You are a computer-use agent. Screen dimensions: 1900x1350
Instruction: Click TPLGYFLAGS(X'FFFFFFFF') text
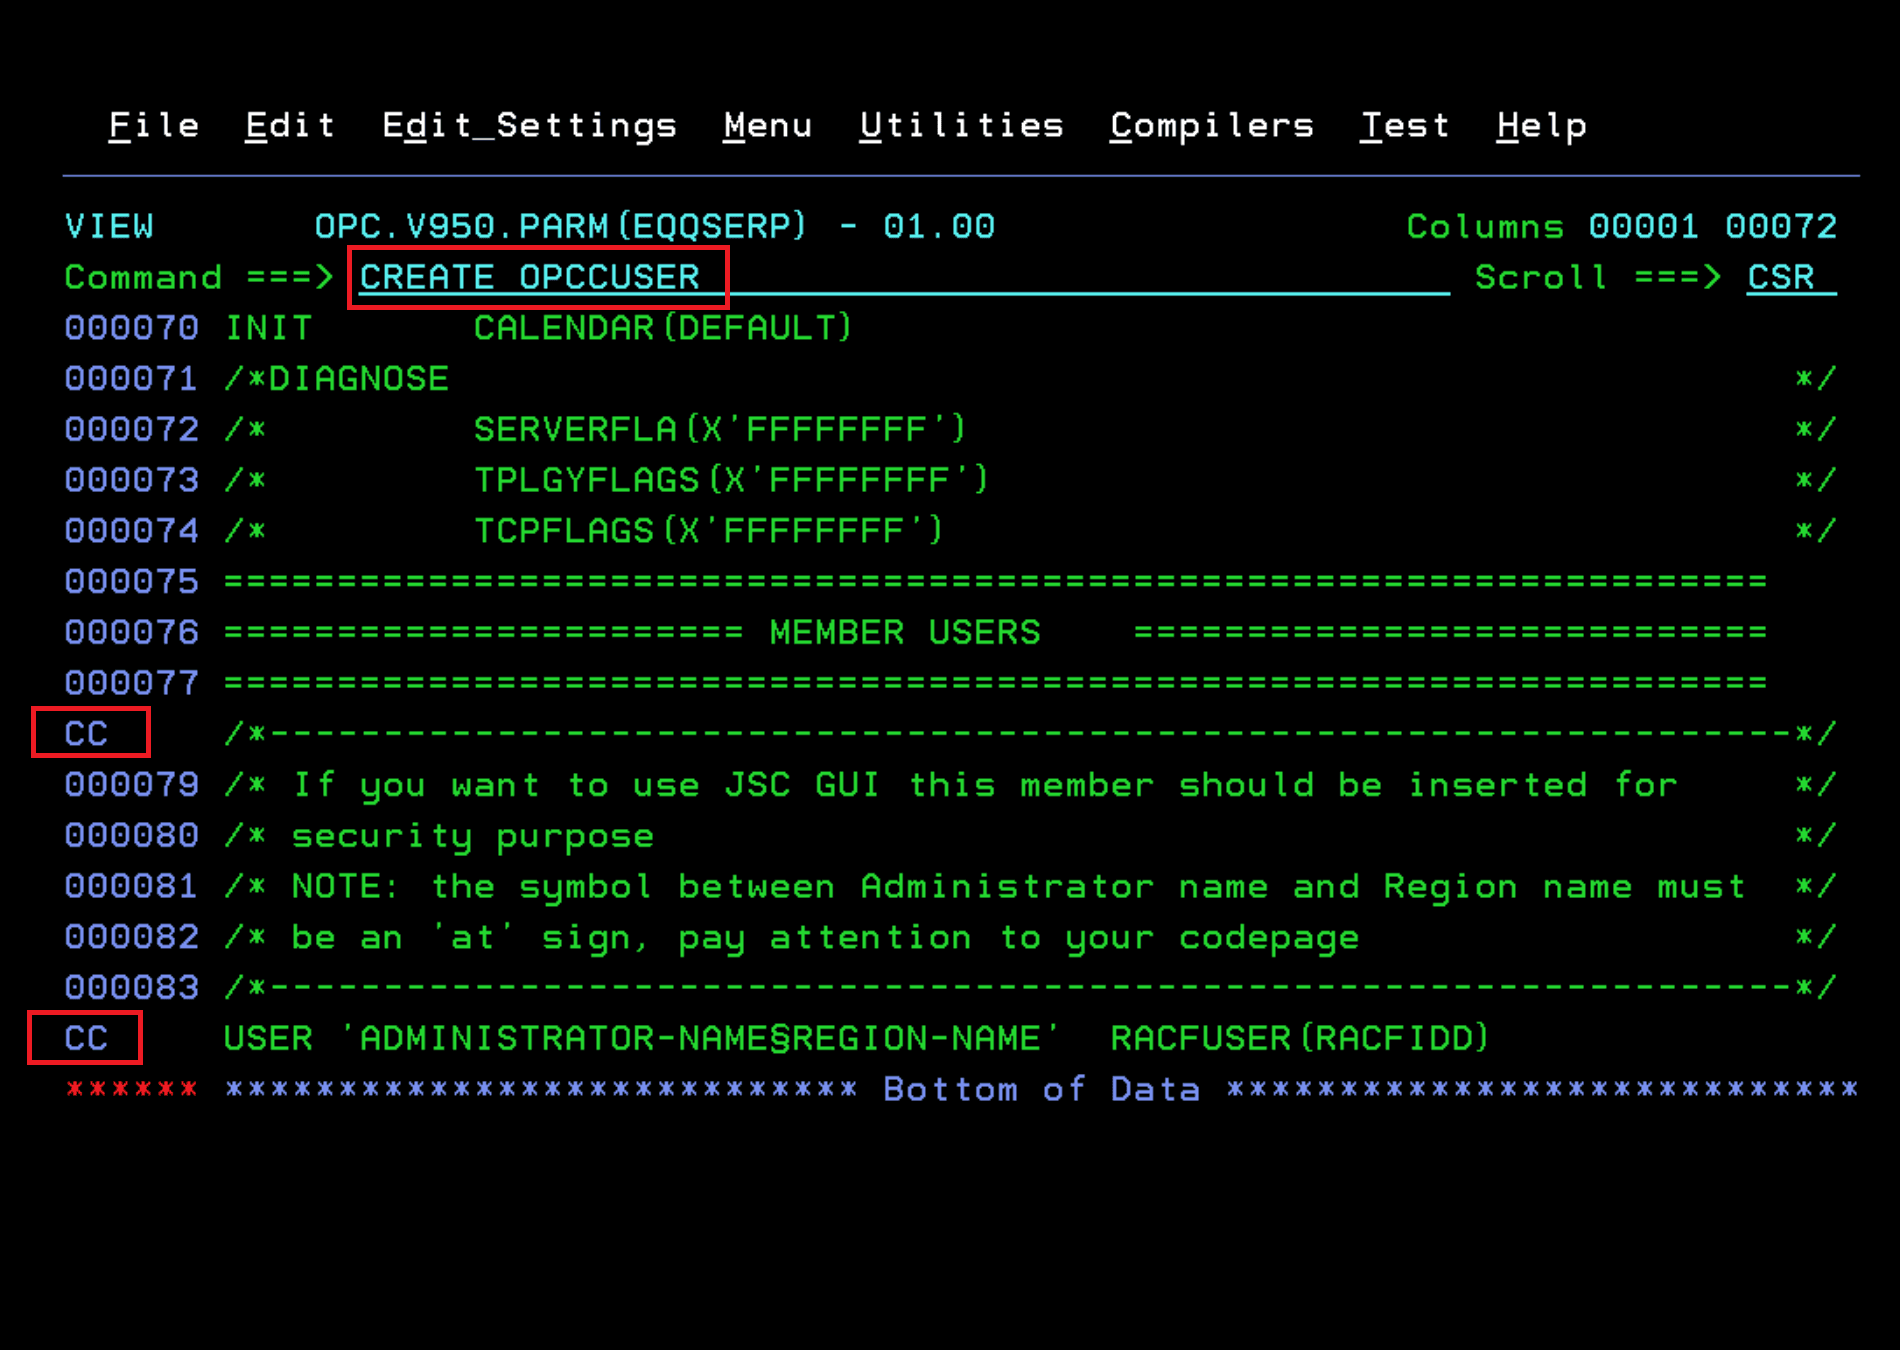pos(731,481)
